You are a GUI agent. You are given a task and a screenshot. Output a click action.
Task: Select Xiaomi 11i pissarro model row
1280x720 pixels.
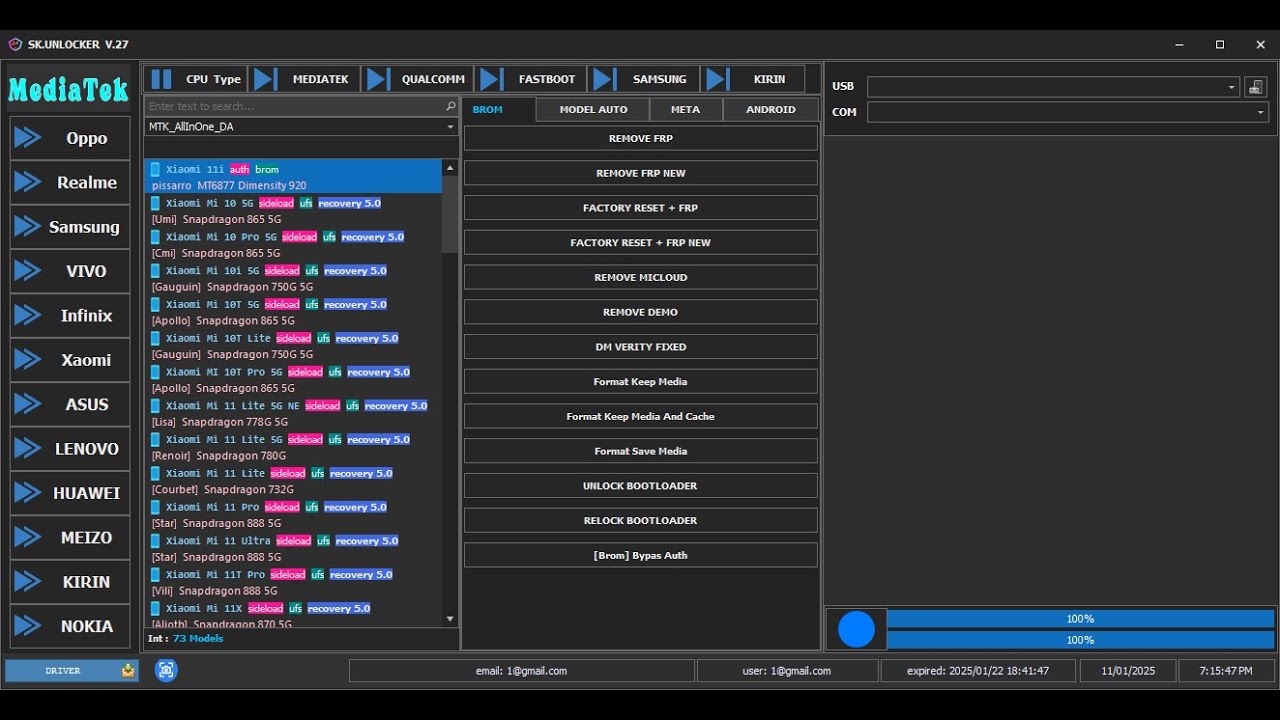pos(293,177)
